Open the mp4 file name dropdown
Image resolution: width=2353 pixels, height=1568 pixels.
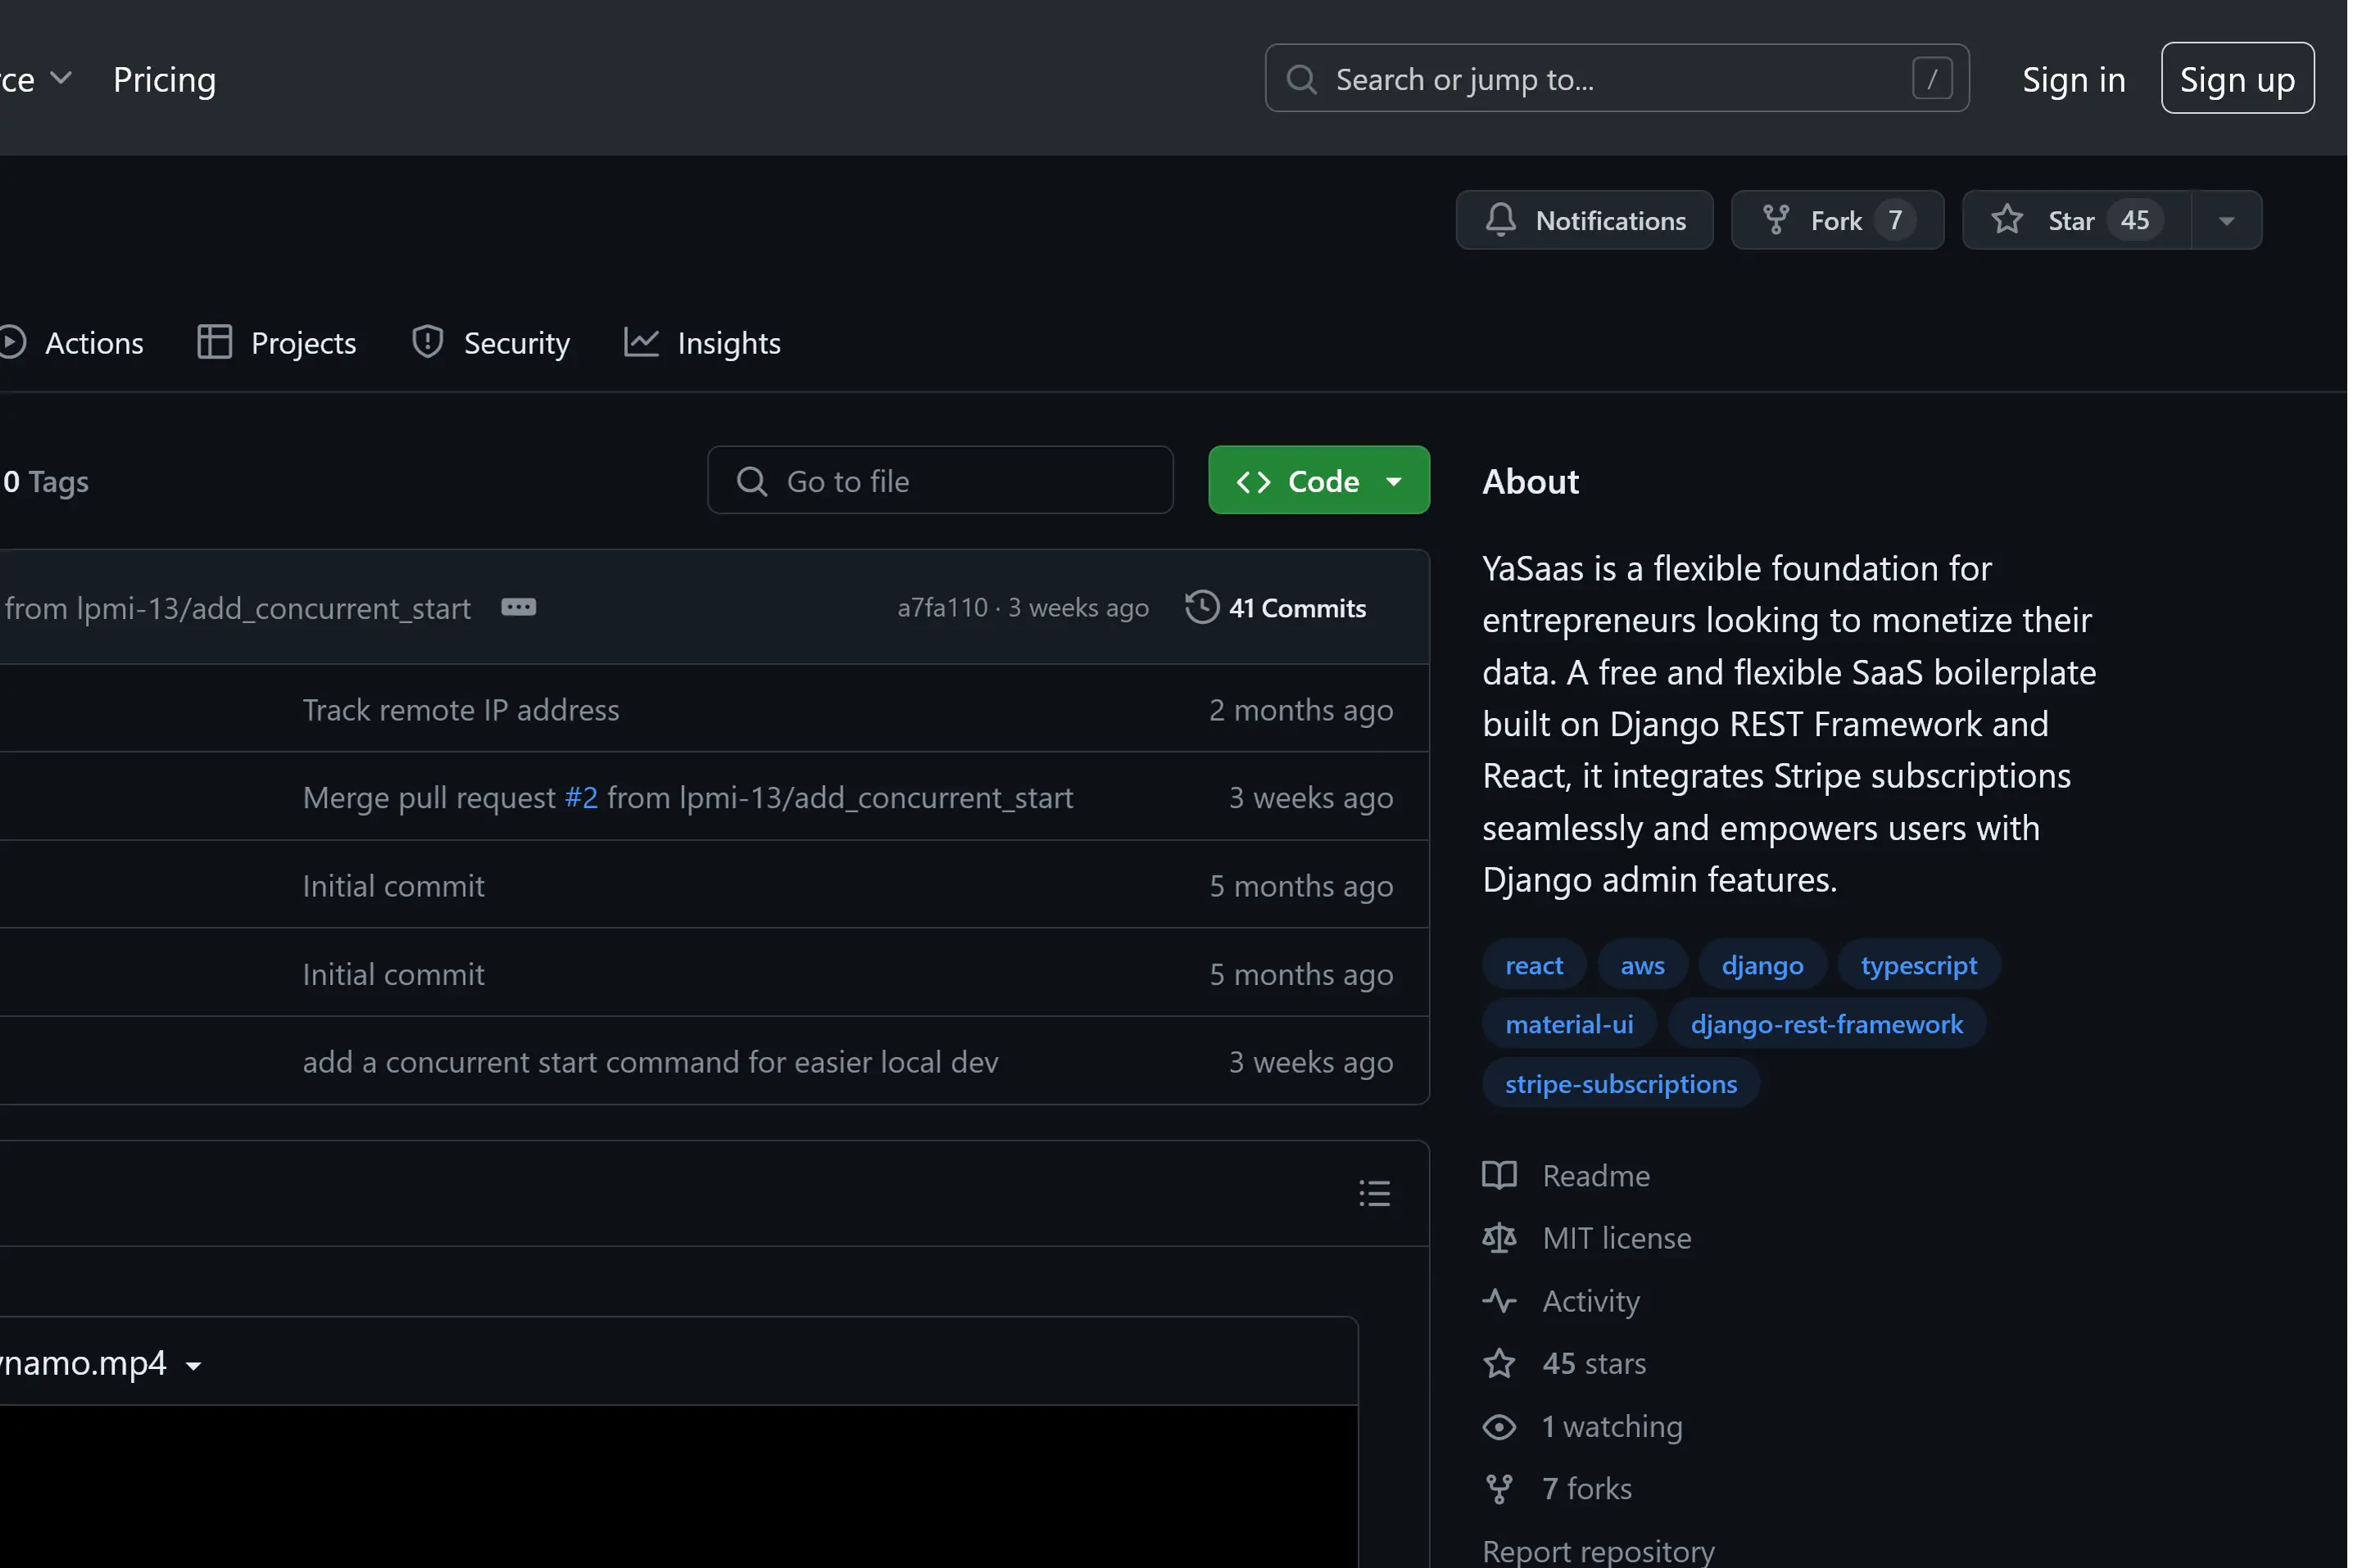(x=194, y=1365)
